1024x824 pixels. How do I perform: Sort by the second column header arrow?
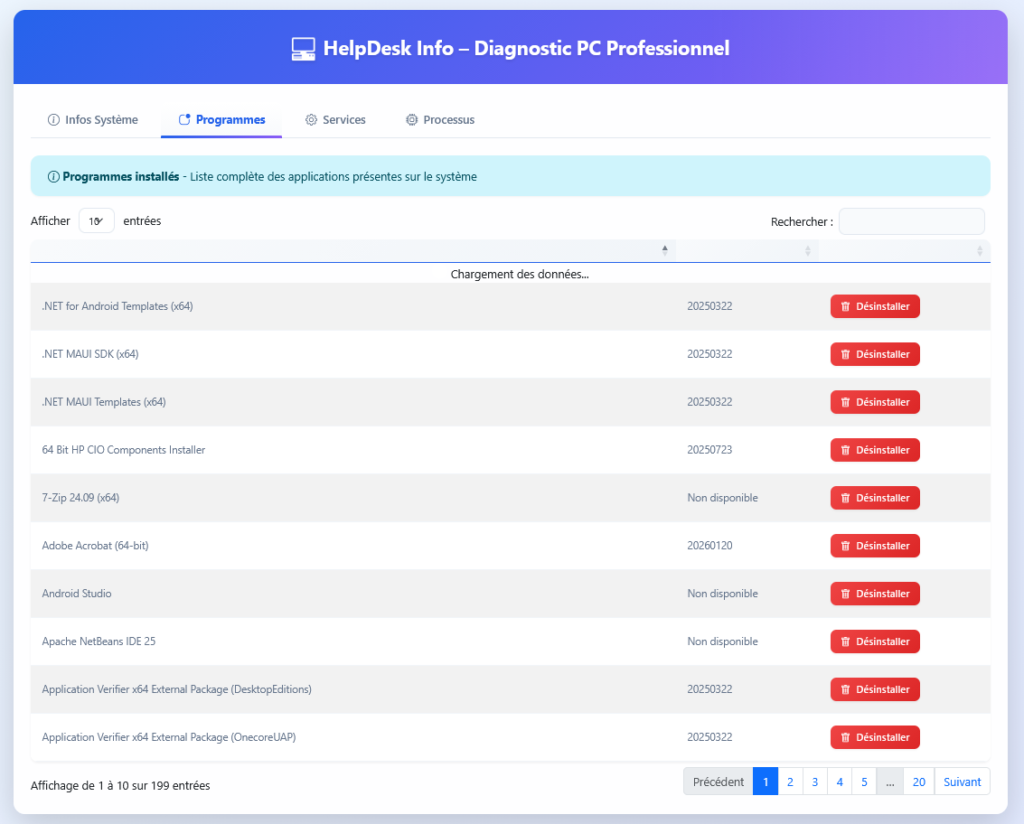pos(808,250)
